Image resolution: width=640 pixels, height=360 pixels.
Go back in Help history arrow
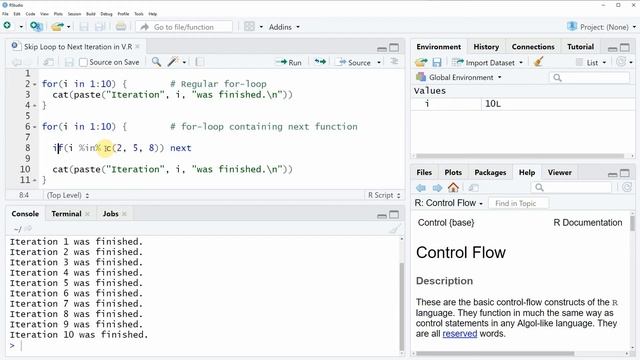(421, 188)
